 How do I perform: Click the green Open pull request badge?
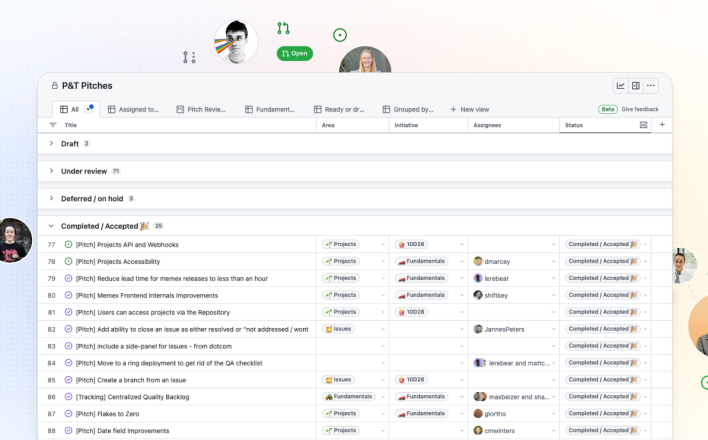point(295,53)
